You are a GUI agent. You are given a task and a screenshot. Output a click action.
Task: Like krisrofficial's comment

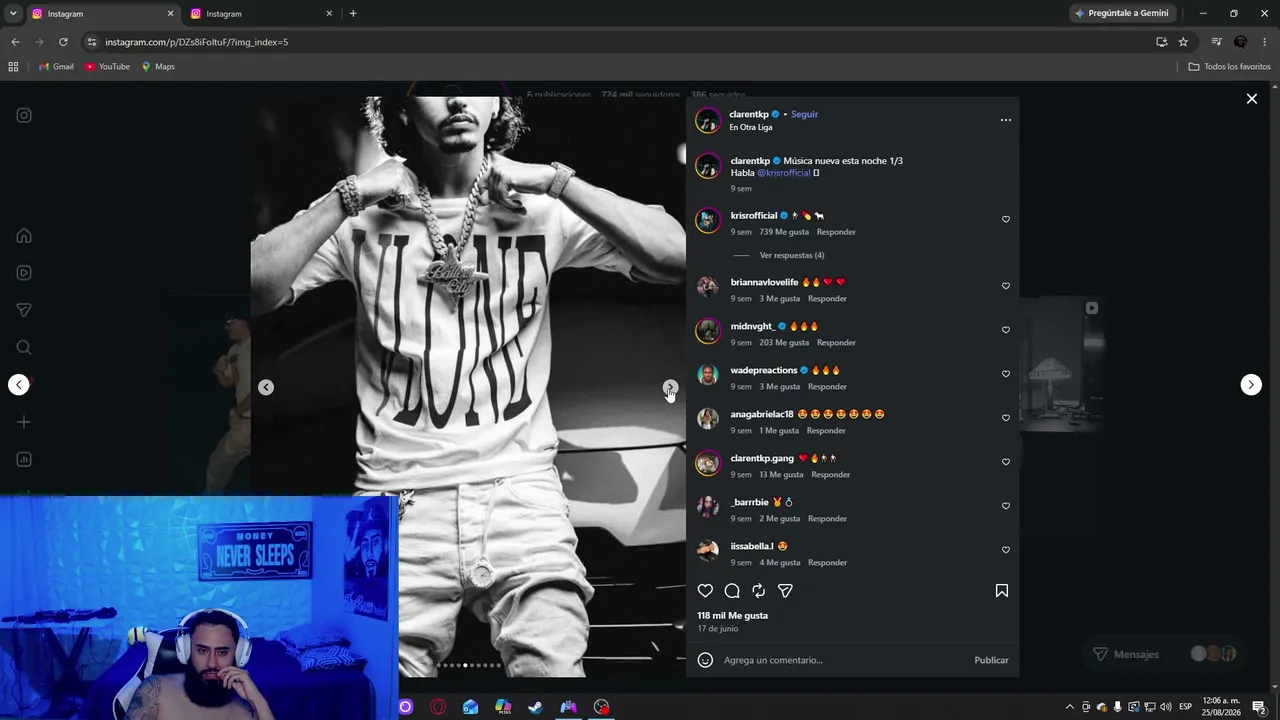click(1006, 219)
